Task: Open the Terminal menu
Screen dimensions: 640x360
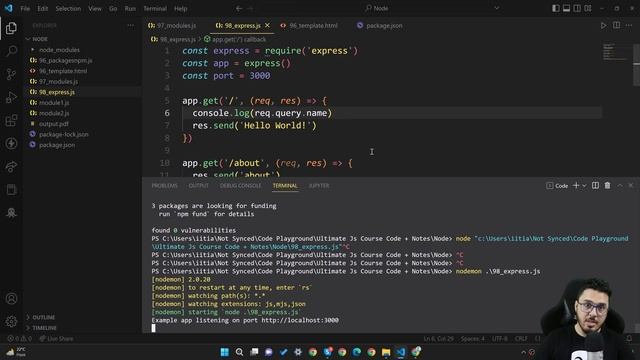Action: coord(155,8)
